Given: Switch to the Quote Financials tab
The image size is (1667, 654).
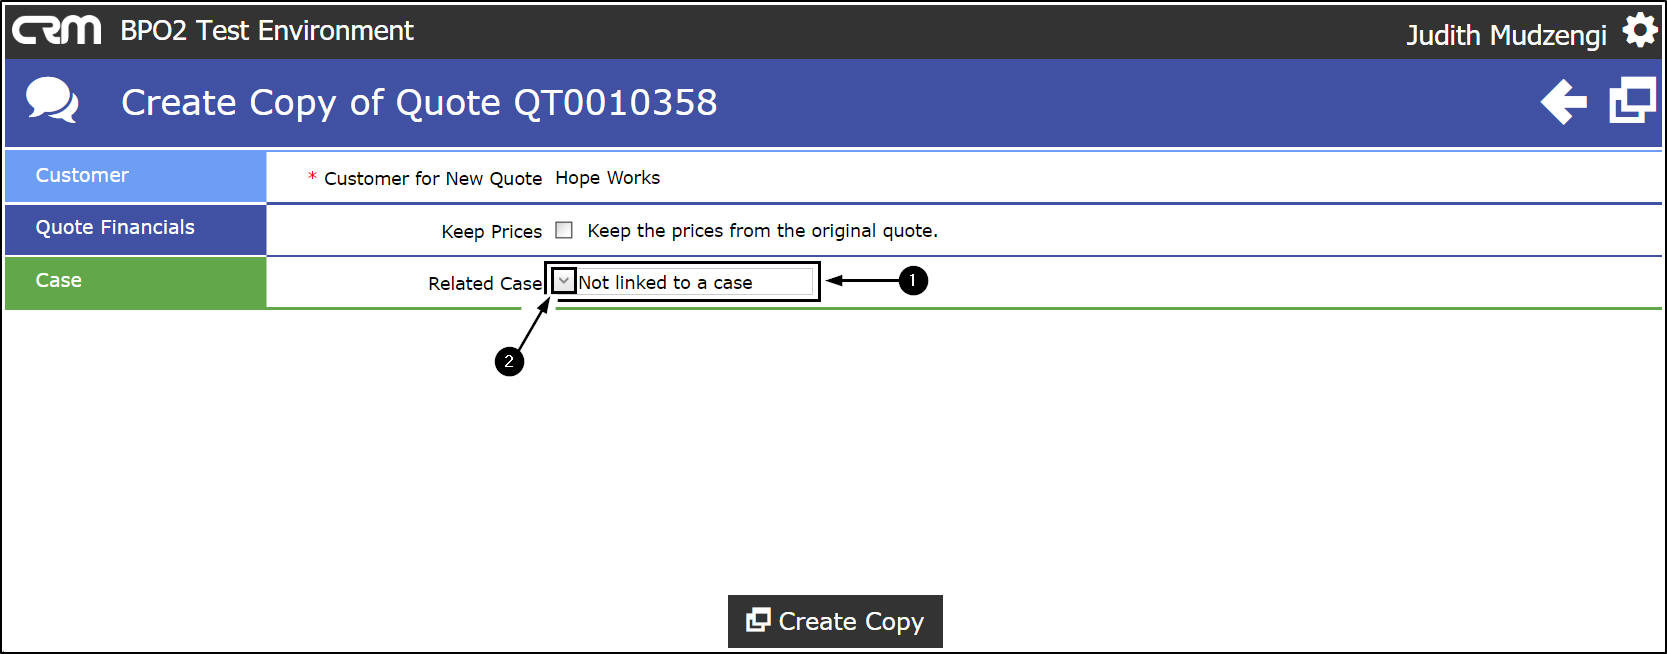Looking at the screenshot, I should coord(135,228).
